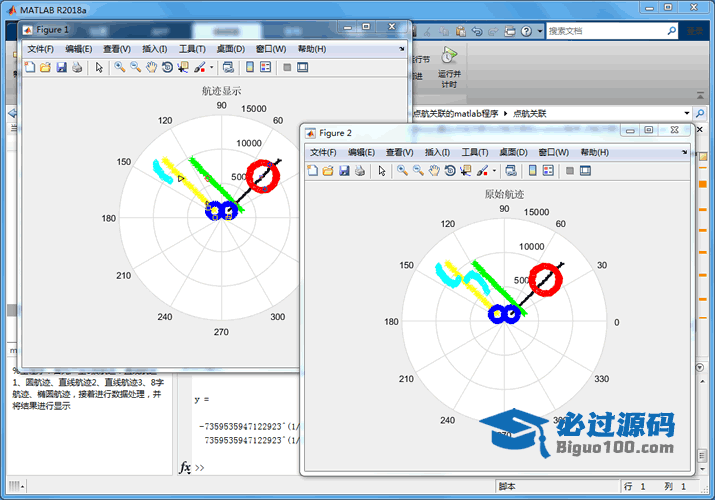
Task: Select Zoom In tool in Figure 2
Action: [403, 171]
